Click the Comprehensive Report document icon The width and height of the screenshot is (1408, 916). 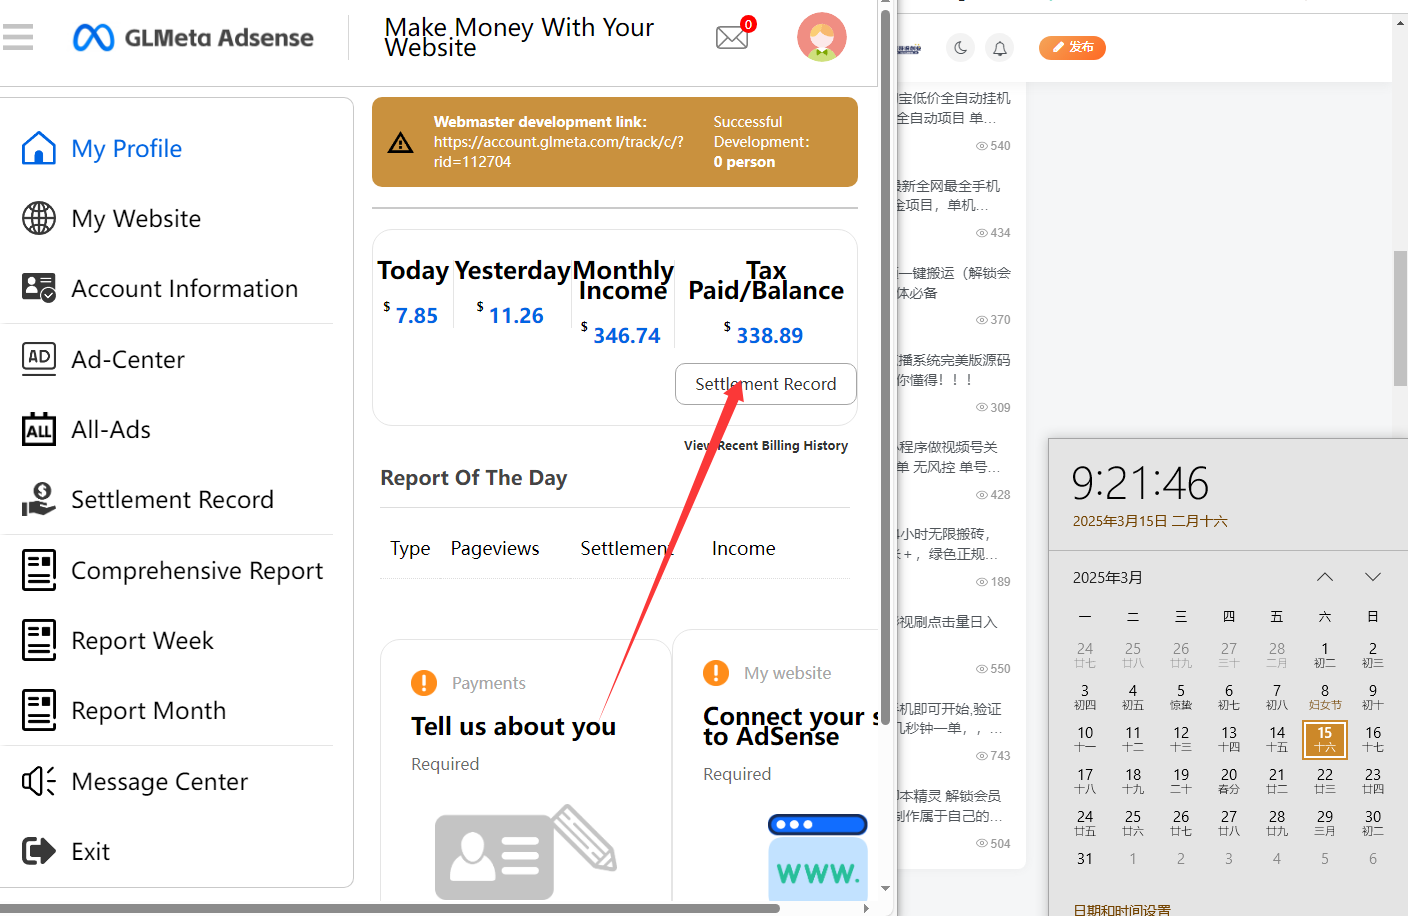tap(39, 570)
